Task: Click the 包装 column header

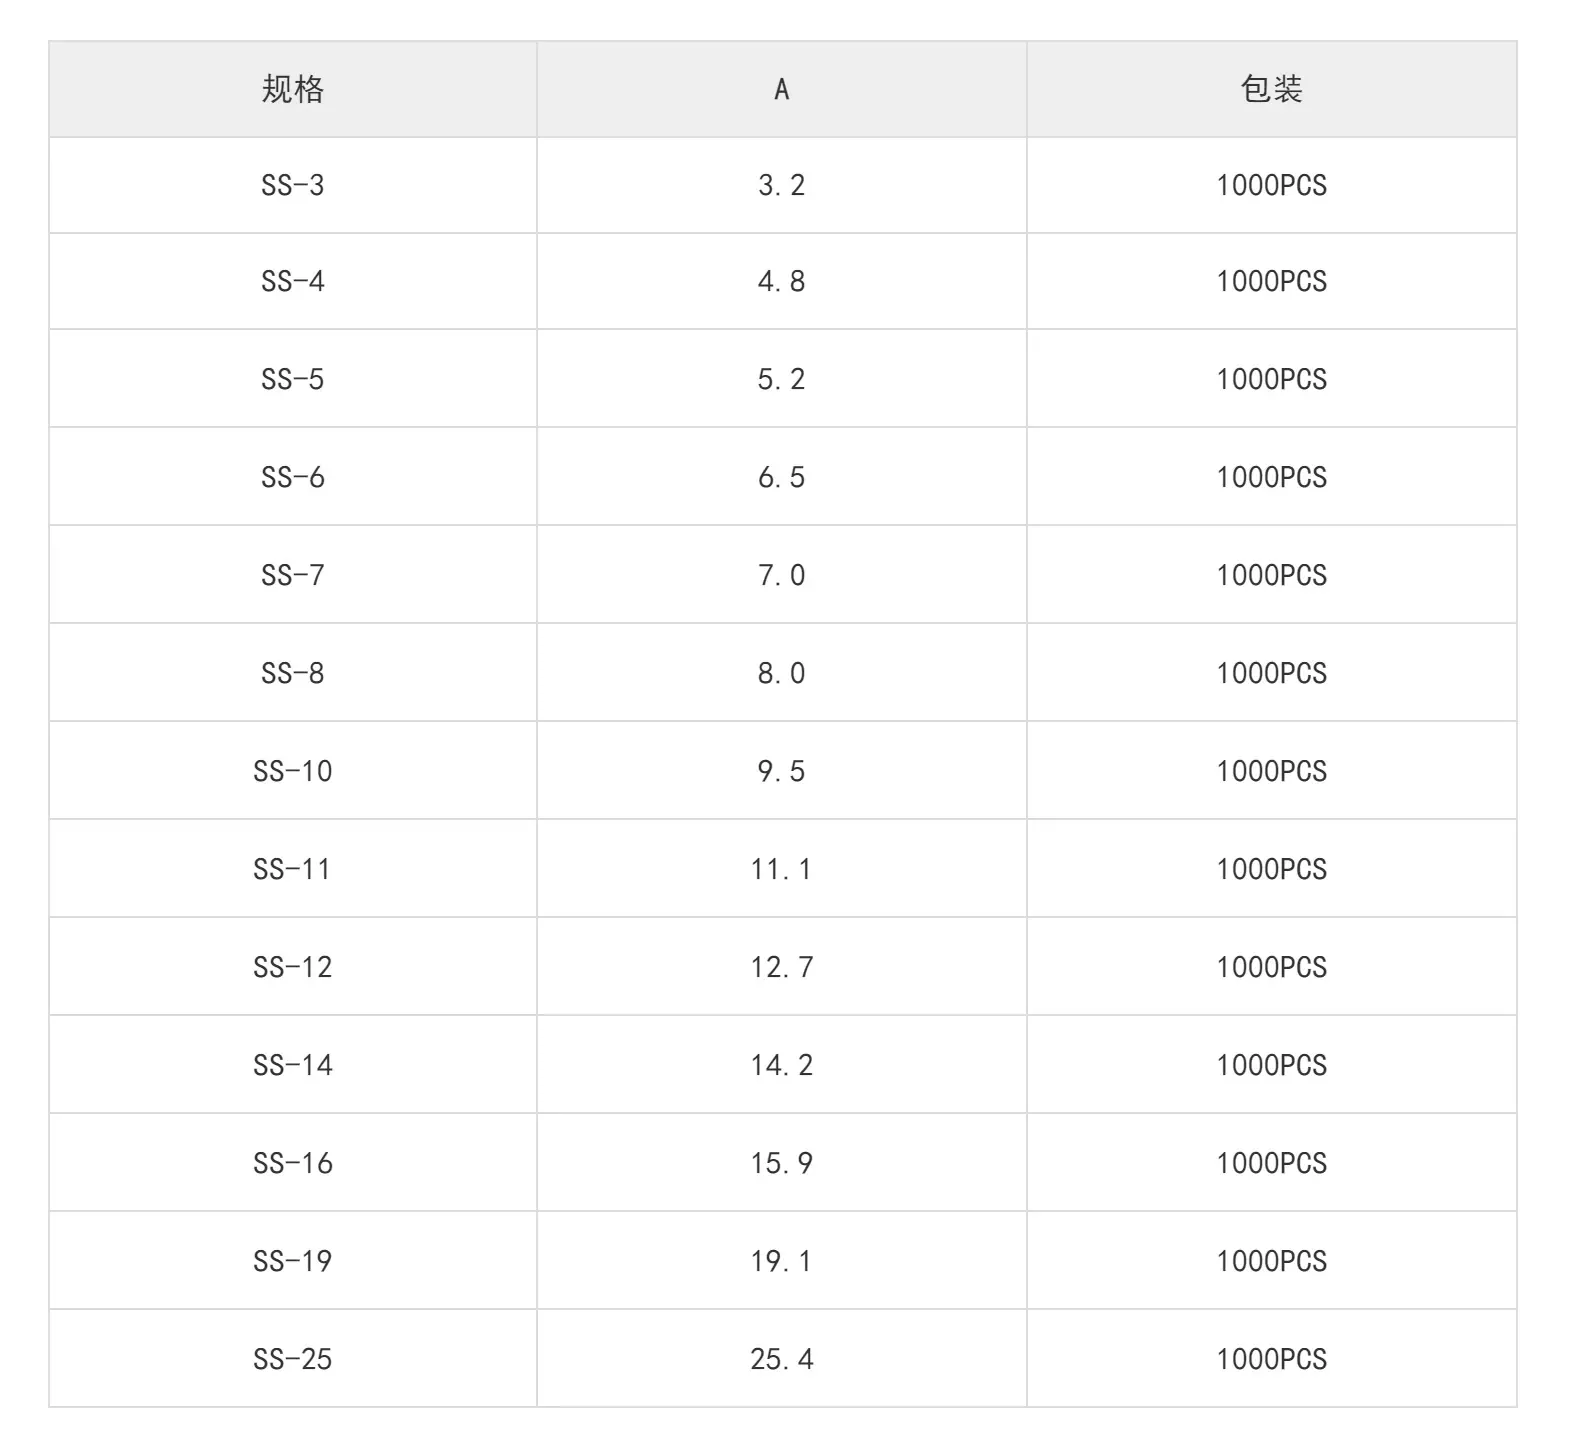Action: [1271, 89]
